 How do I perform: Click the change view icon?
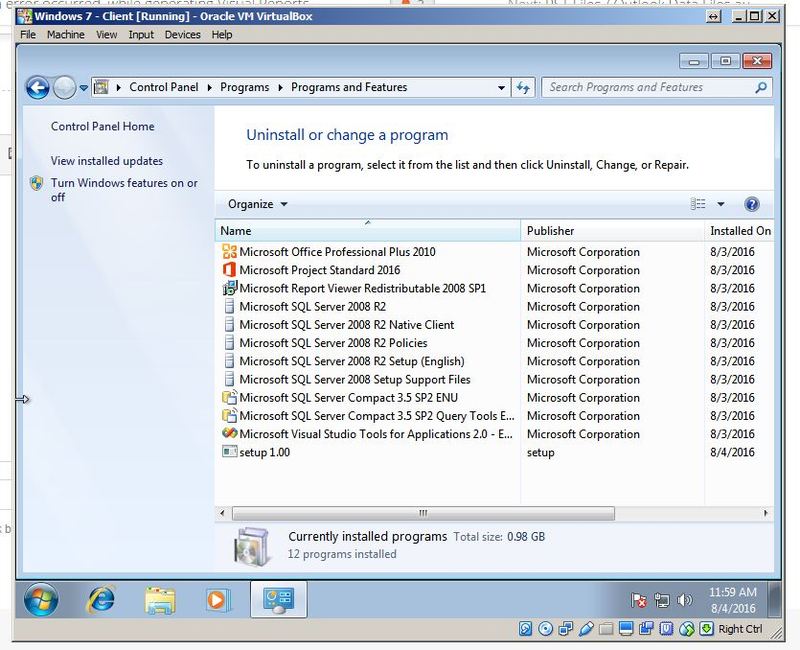point(698,204)
